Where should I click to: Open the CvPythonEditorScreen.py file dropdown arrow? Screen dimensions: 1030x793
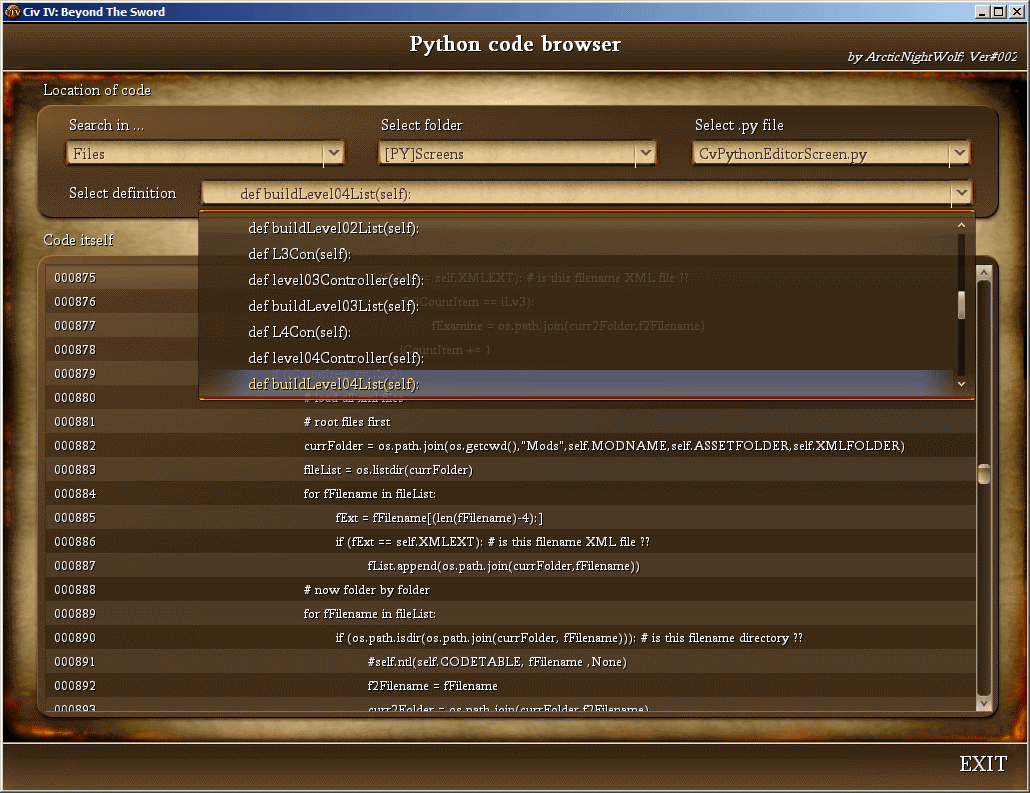coord(959,154)
